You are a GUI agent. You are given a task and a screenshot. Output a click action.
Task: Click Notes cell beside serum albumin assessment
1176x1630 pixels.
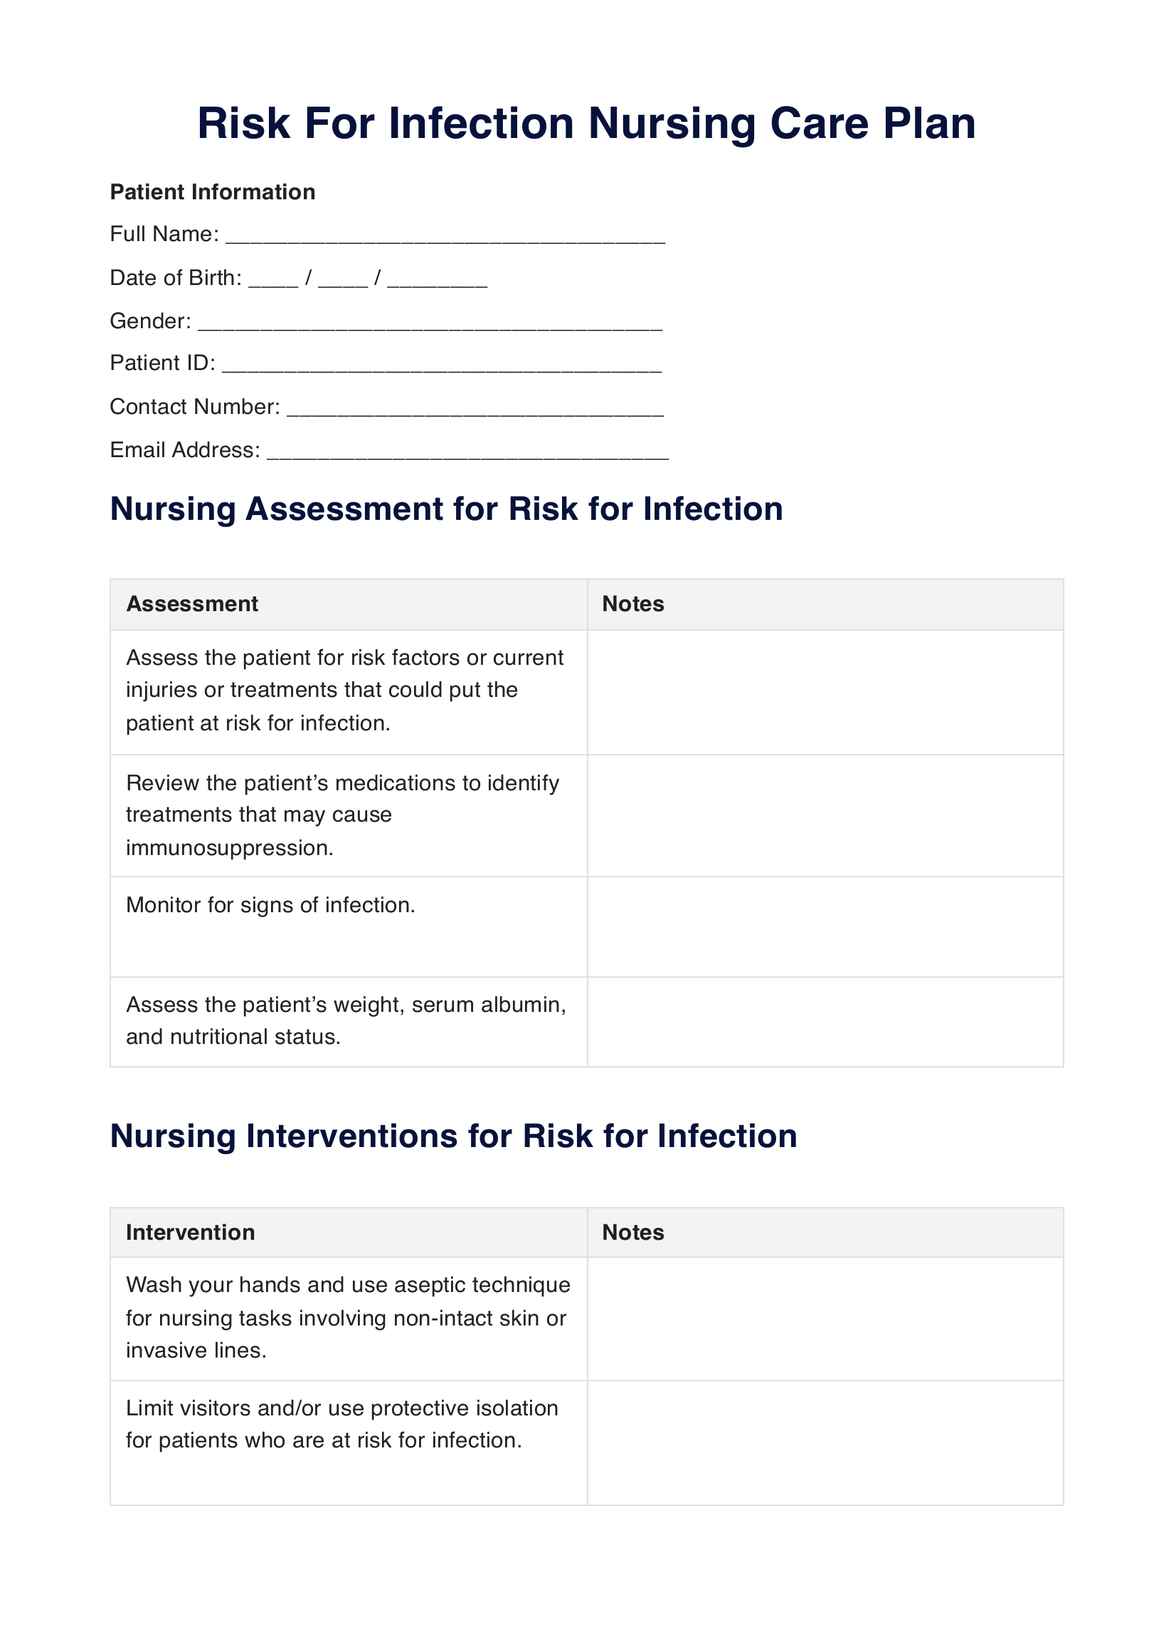(x=825, y=1021)
